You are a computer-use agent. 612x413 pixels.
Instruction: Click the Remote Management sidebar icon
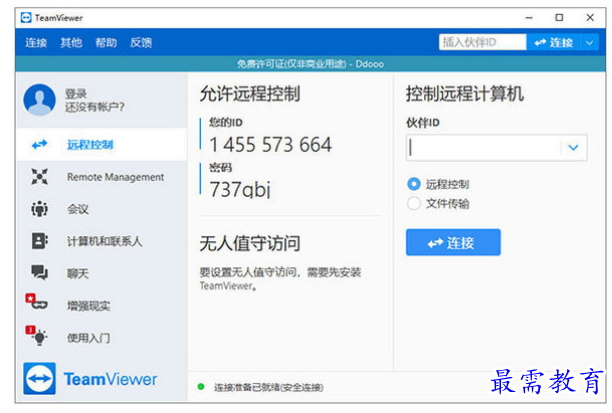[x=39, y=177]
